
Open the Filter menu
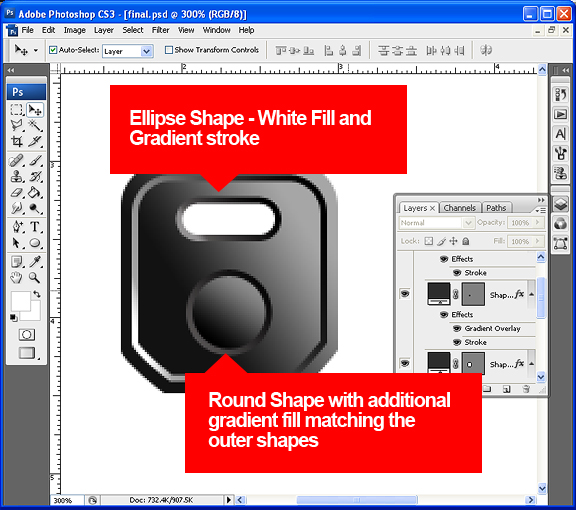coord(161,30)
